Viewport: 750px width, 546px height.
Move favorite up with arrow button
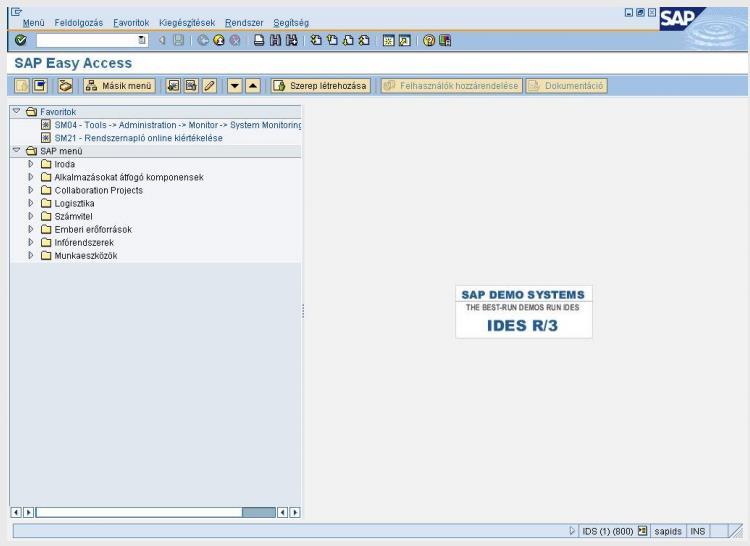253,86
